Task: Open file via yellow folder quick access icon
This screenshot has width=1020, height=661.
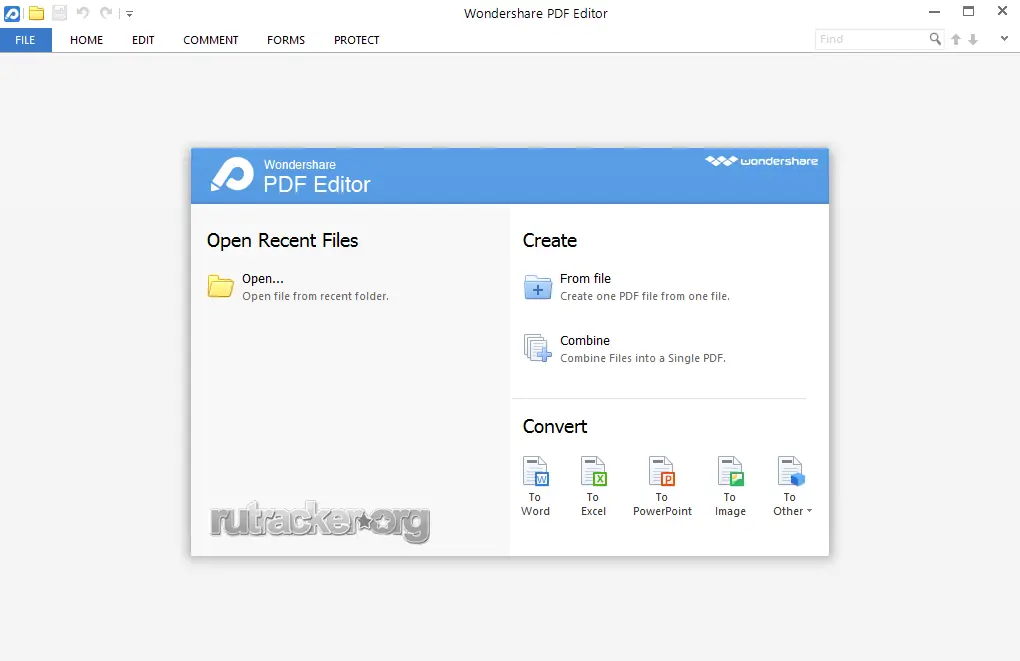Action: [x=36, y=13]
